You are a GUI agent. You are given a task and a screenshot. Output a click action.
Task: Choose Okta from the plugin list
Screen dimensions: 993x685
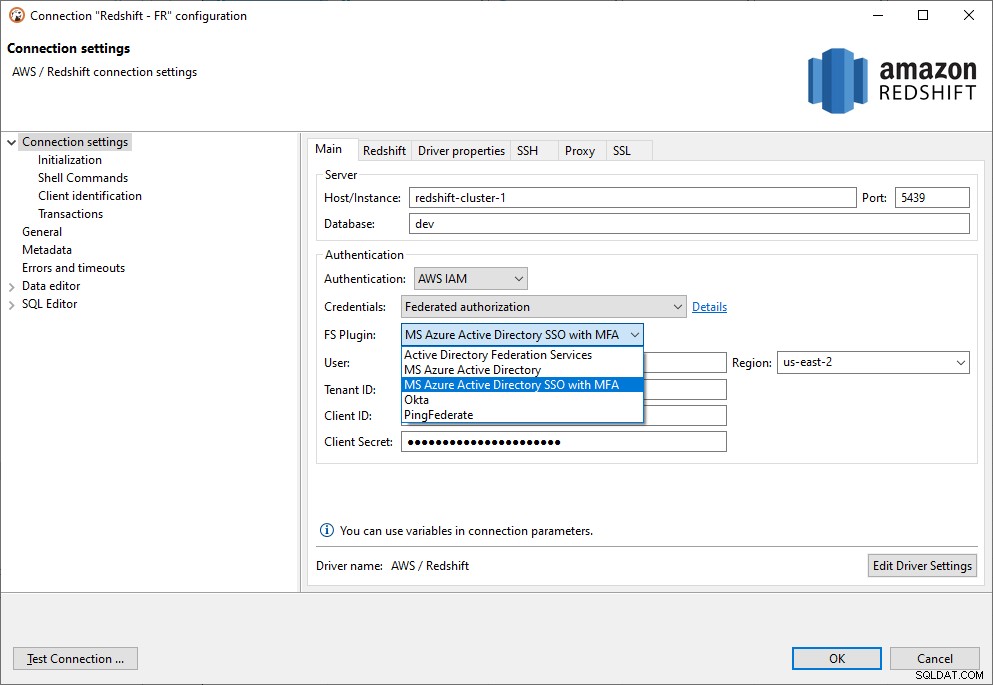(522, 400)
